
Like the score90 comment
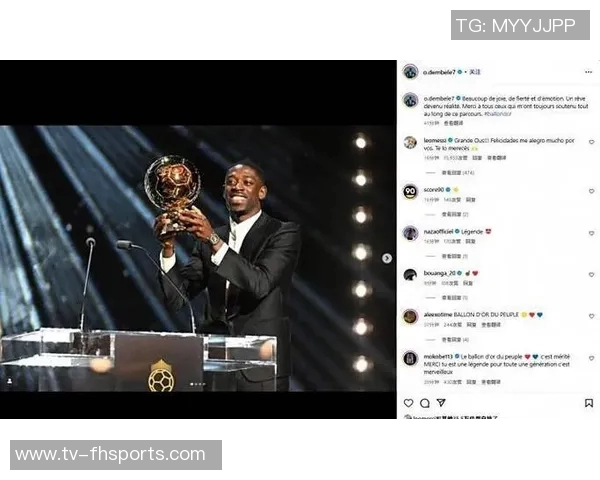[x=591, y=191]
